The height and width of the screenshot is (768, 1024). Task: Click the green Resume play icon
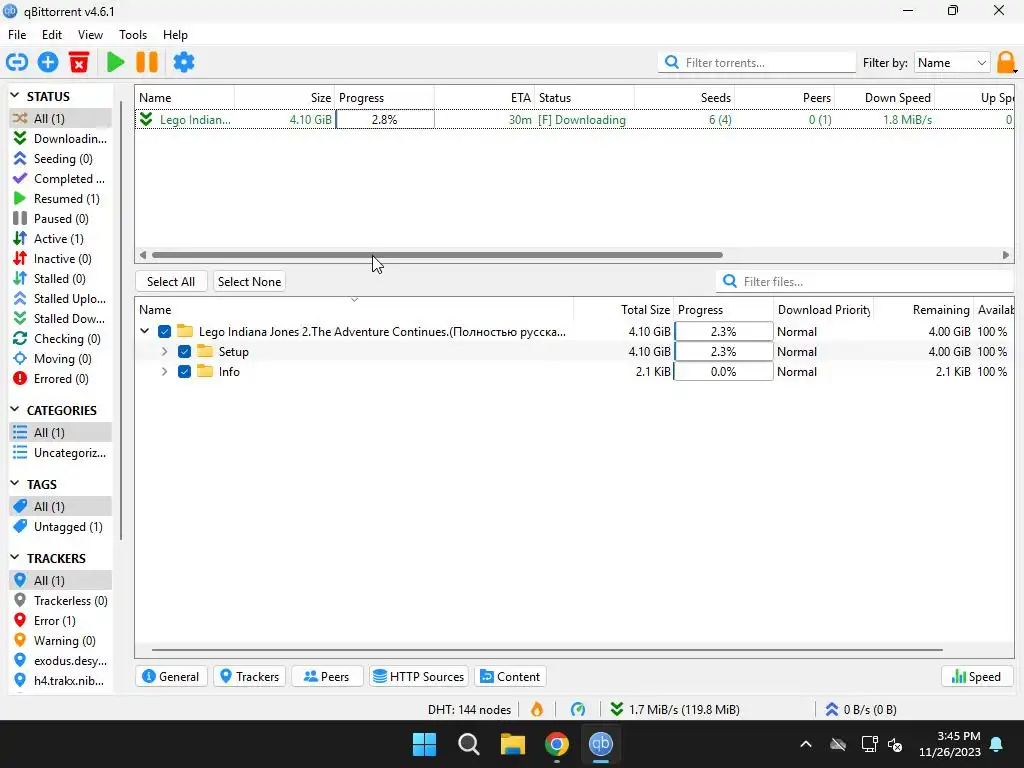click(116, 62)
